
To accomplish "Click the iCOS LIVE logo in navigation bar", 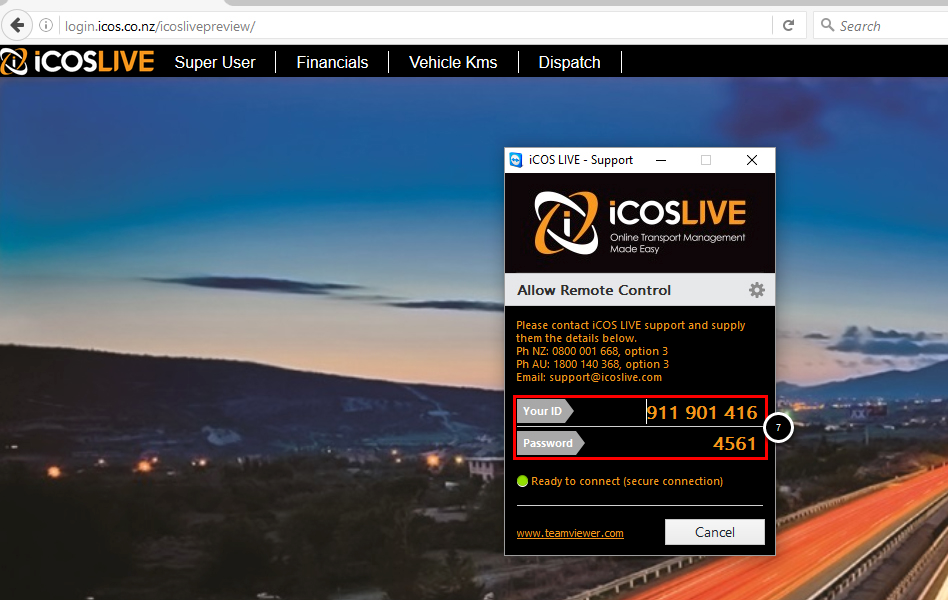I will pyautogui.click(x=77, y=61).
